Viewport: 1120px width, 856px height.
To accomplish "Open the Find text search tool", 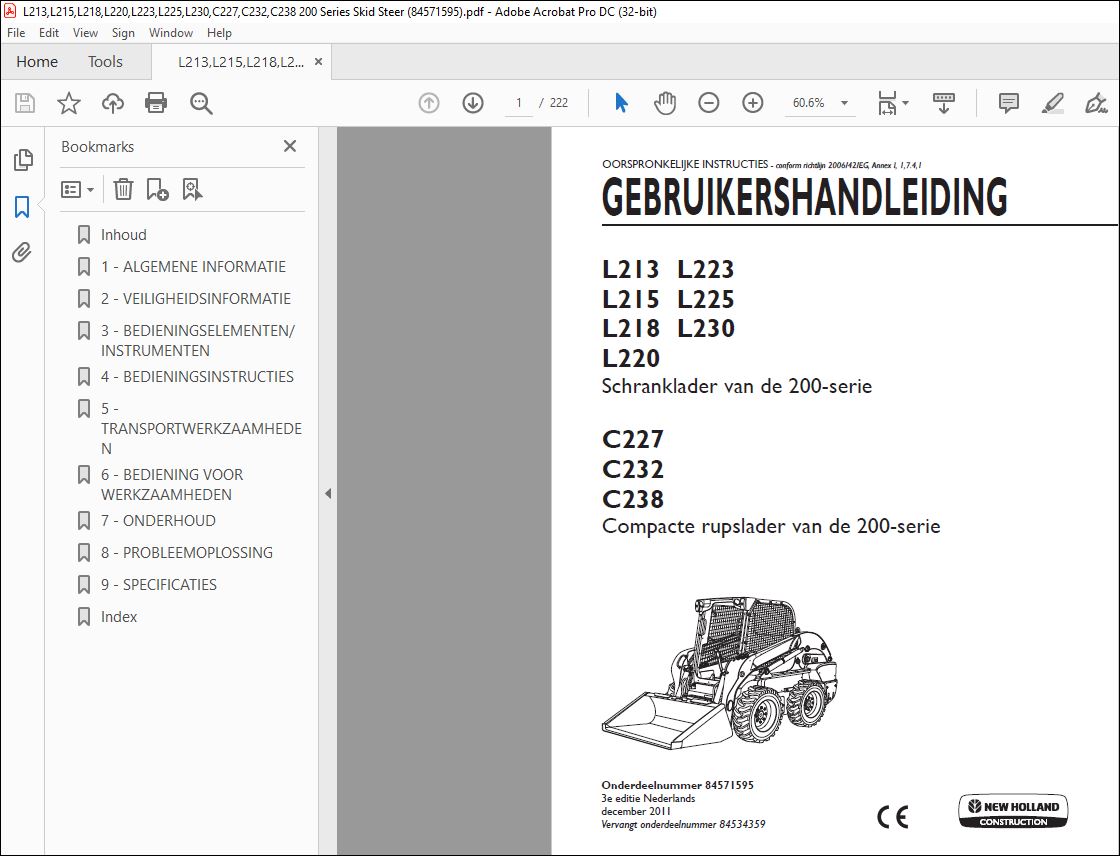I will tap(201, 103).
